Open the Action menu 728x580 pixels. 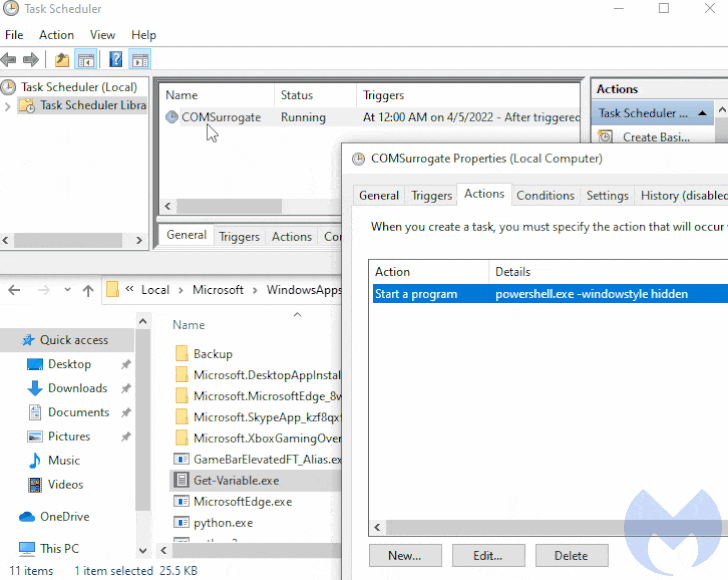coord(56,35)
